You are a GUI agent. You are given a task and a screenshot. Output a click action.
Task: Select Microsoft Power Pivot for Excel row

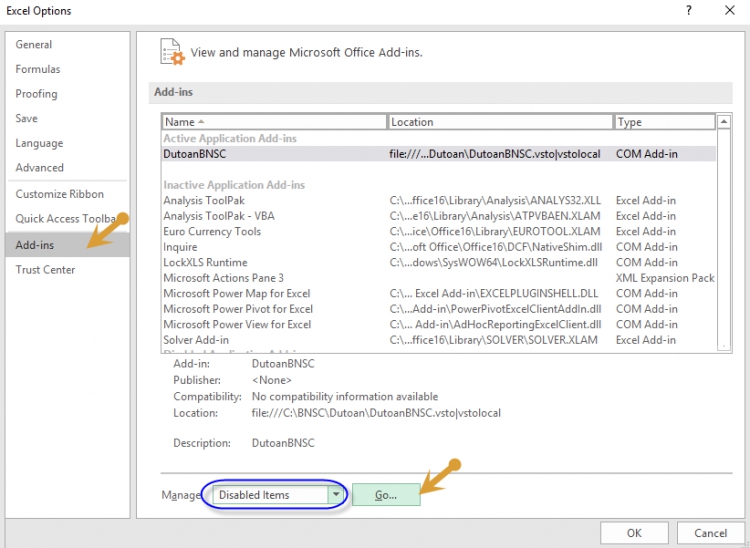[238, 309]
